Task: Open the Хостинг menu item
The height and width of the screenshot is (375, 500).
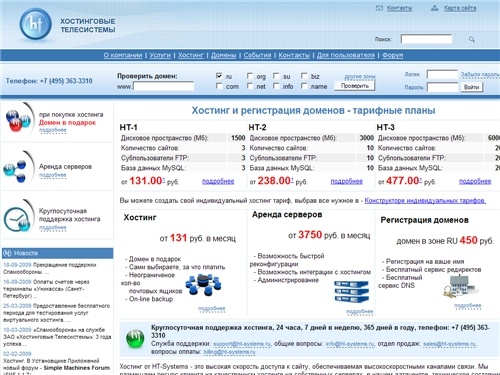Action: pos(191,55)
